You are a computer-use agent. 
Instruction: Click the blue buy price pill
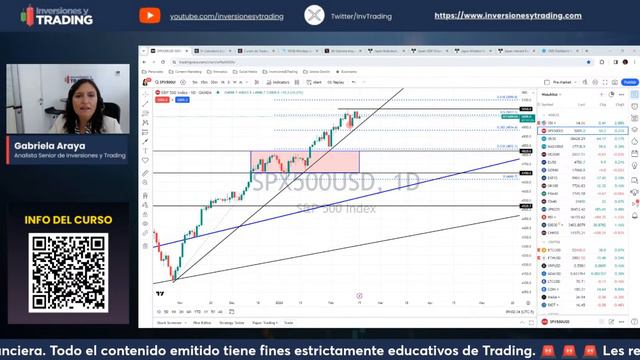182,100
